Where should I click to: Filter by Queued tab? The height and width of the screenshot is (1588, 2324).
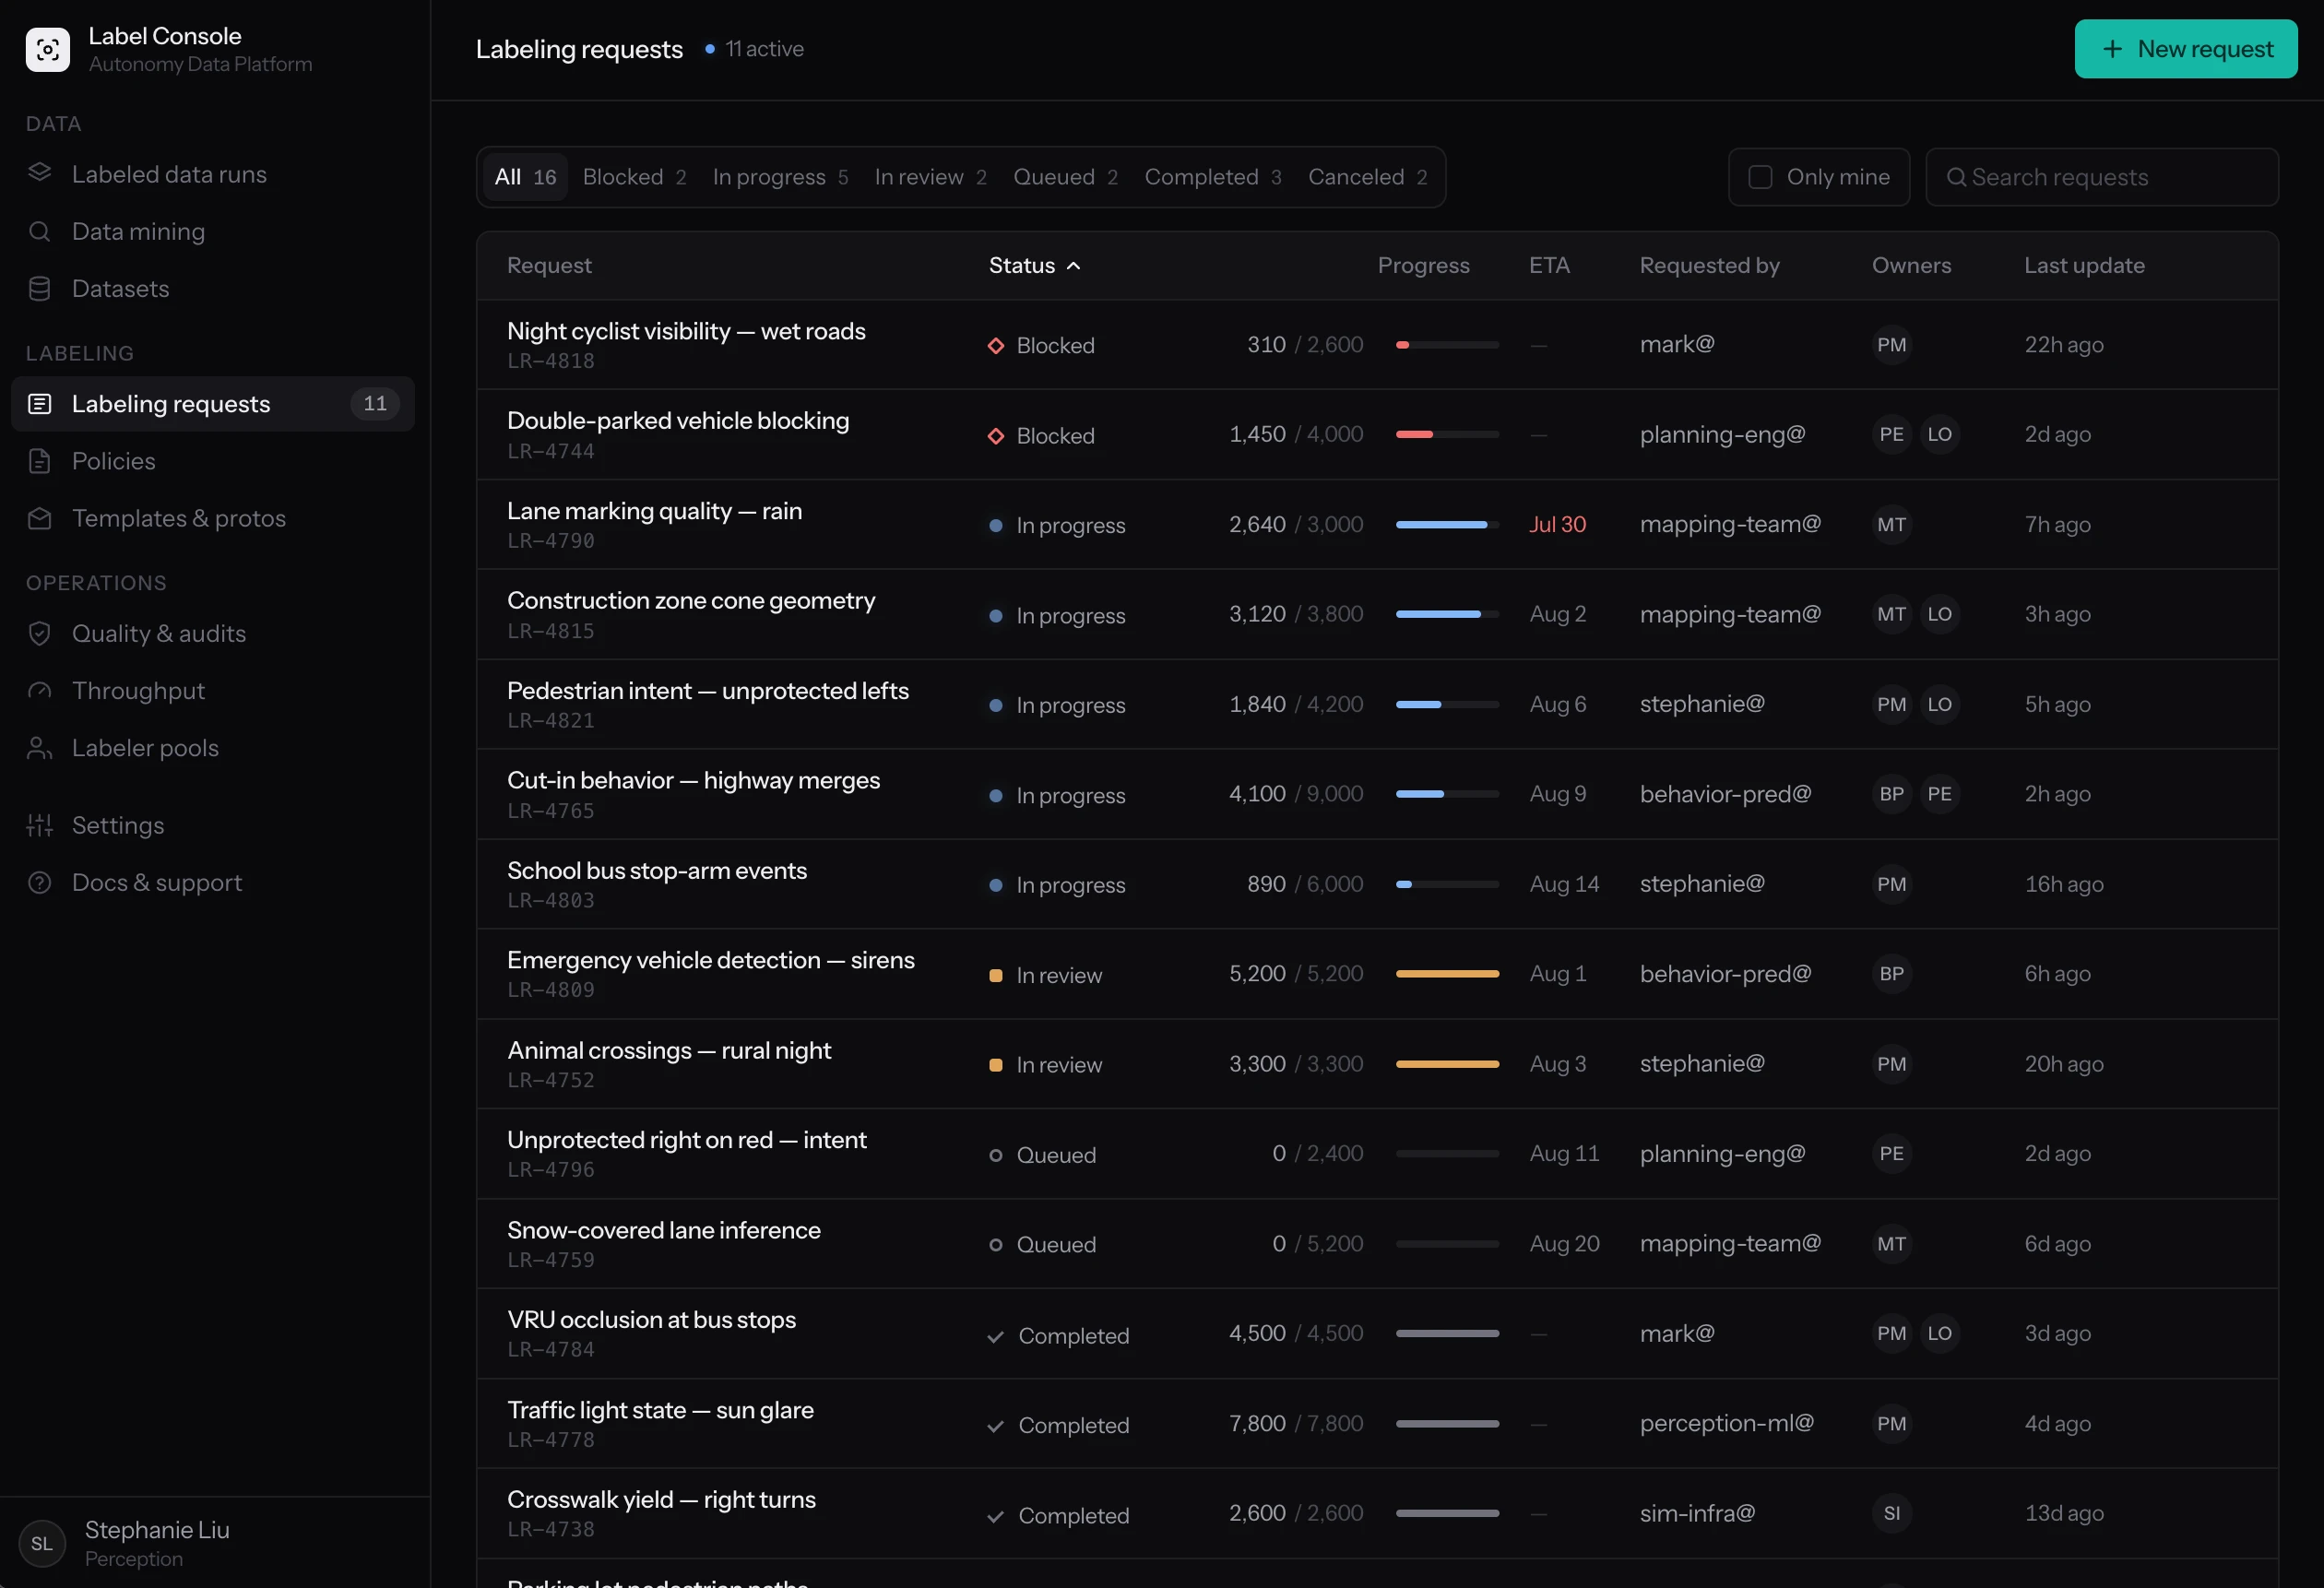1065,177
